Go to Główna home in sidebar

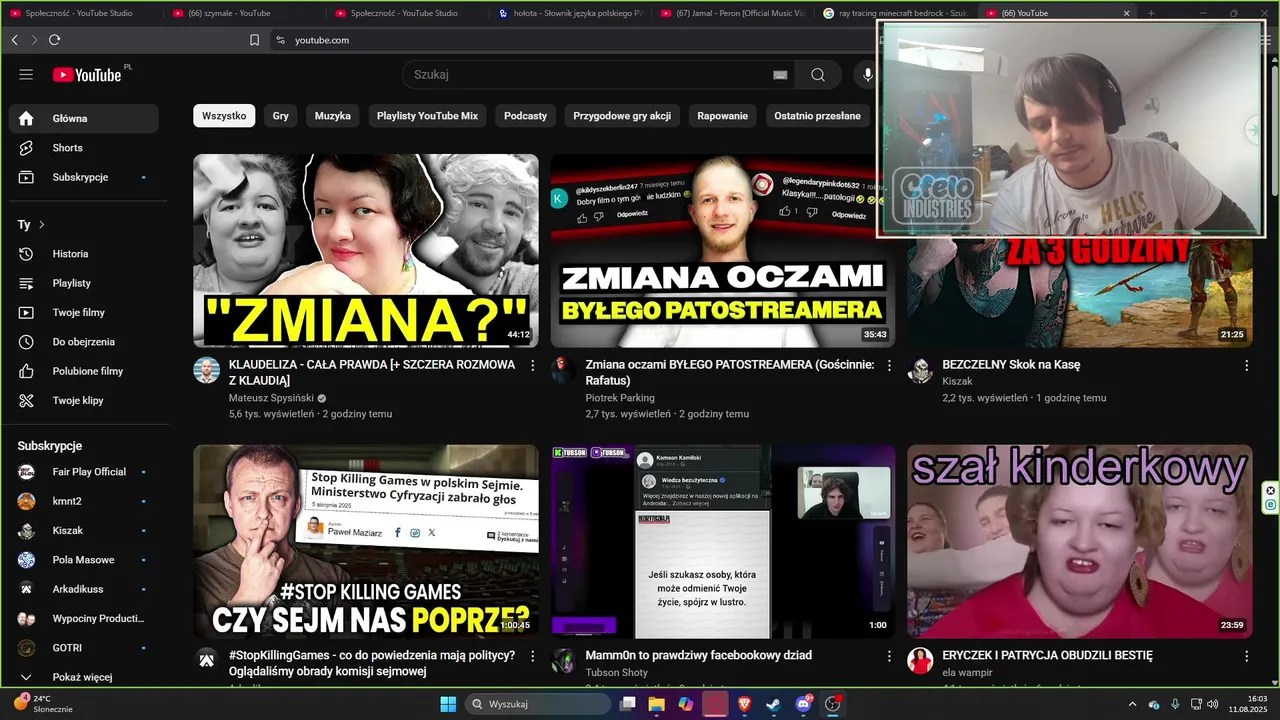click(84, 118)
